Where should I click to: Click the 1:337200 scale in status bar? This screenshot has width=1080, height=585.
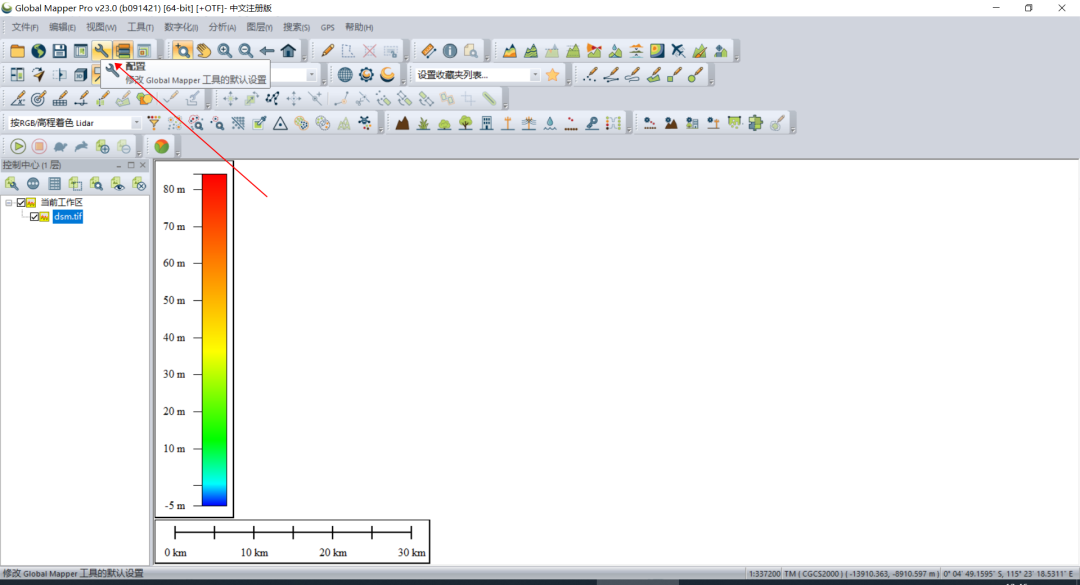(764, 573)
